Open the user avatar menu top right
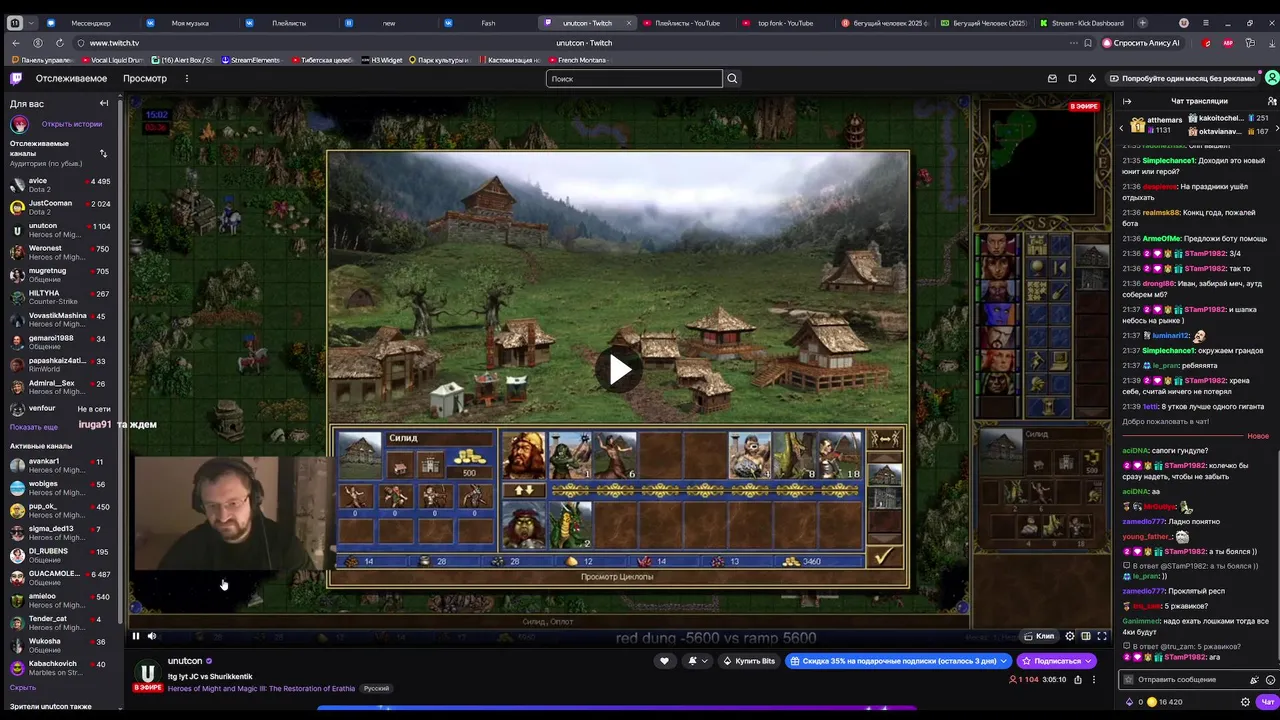Viewport: 1280px width, 720px height. 1271,78
